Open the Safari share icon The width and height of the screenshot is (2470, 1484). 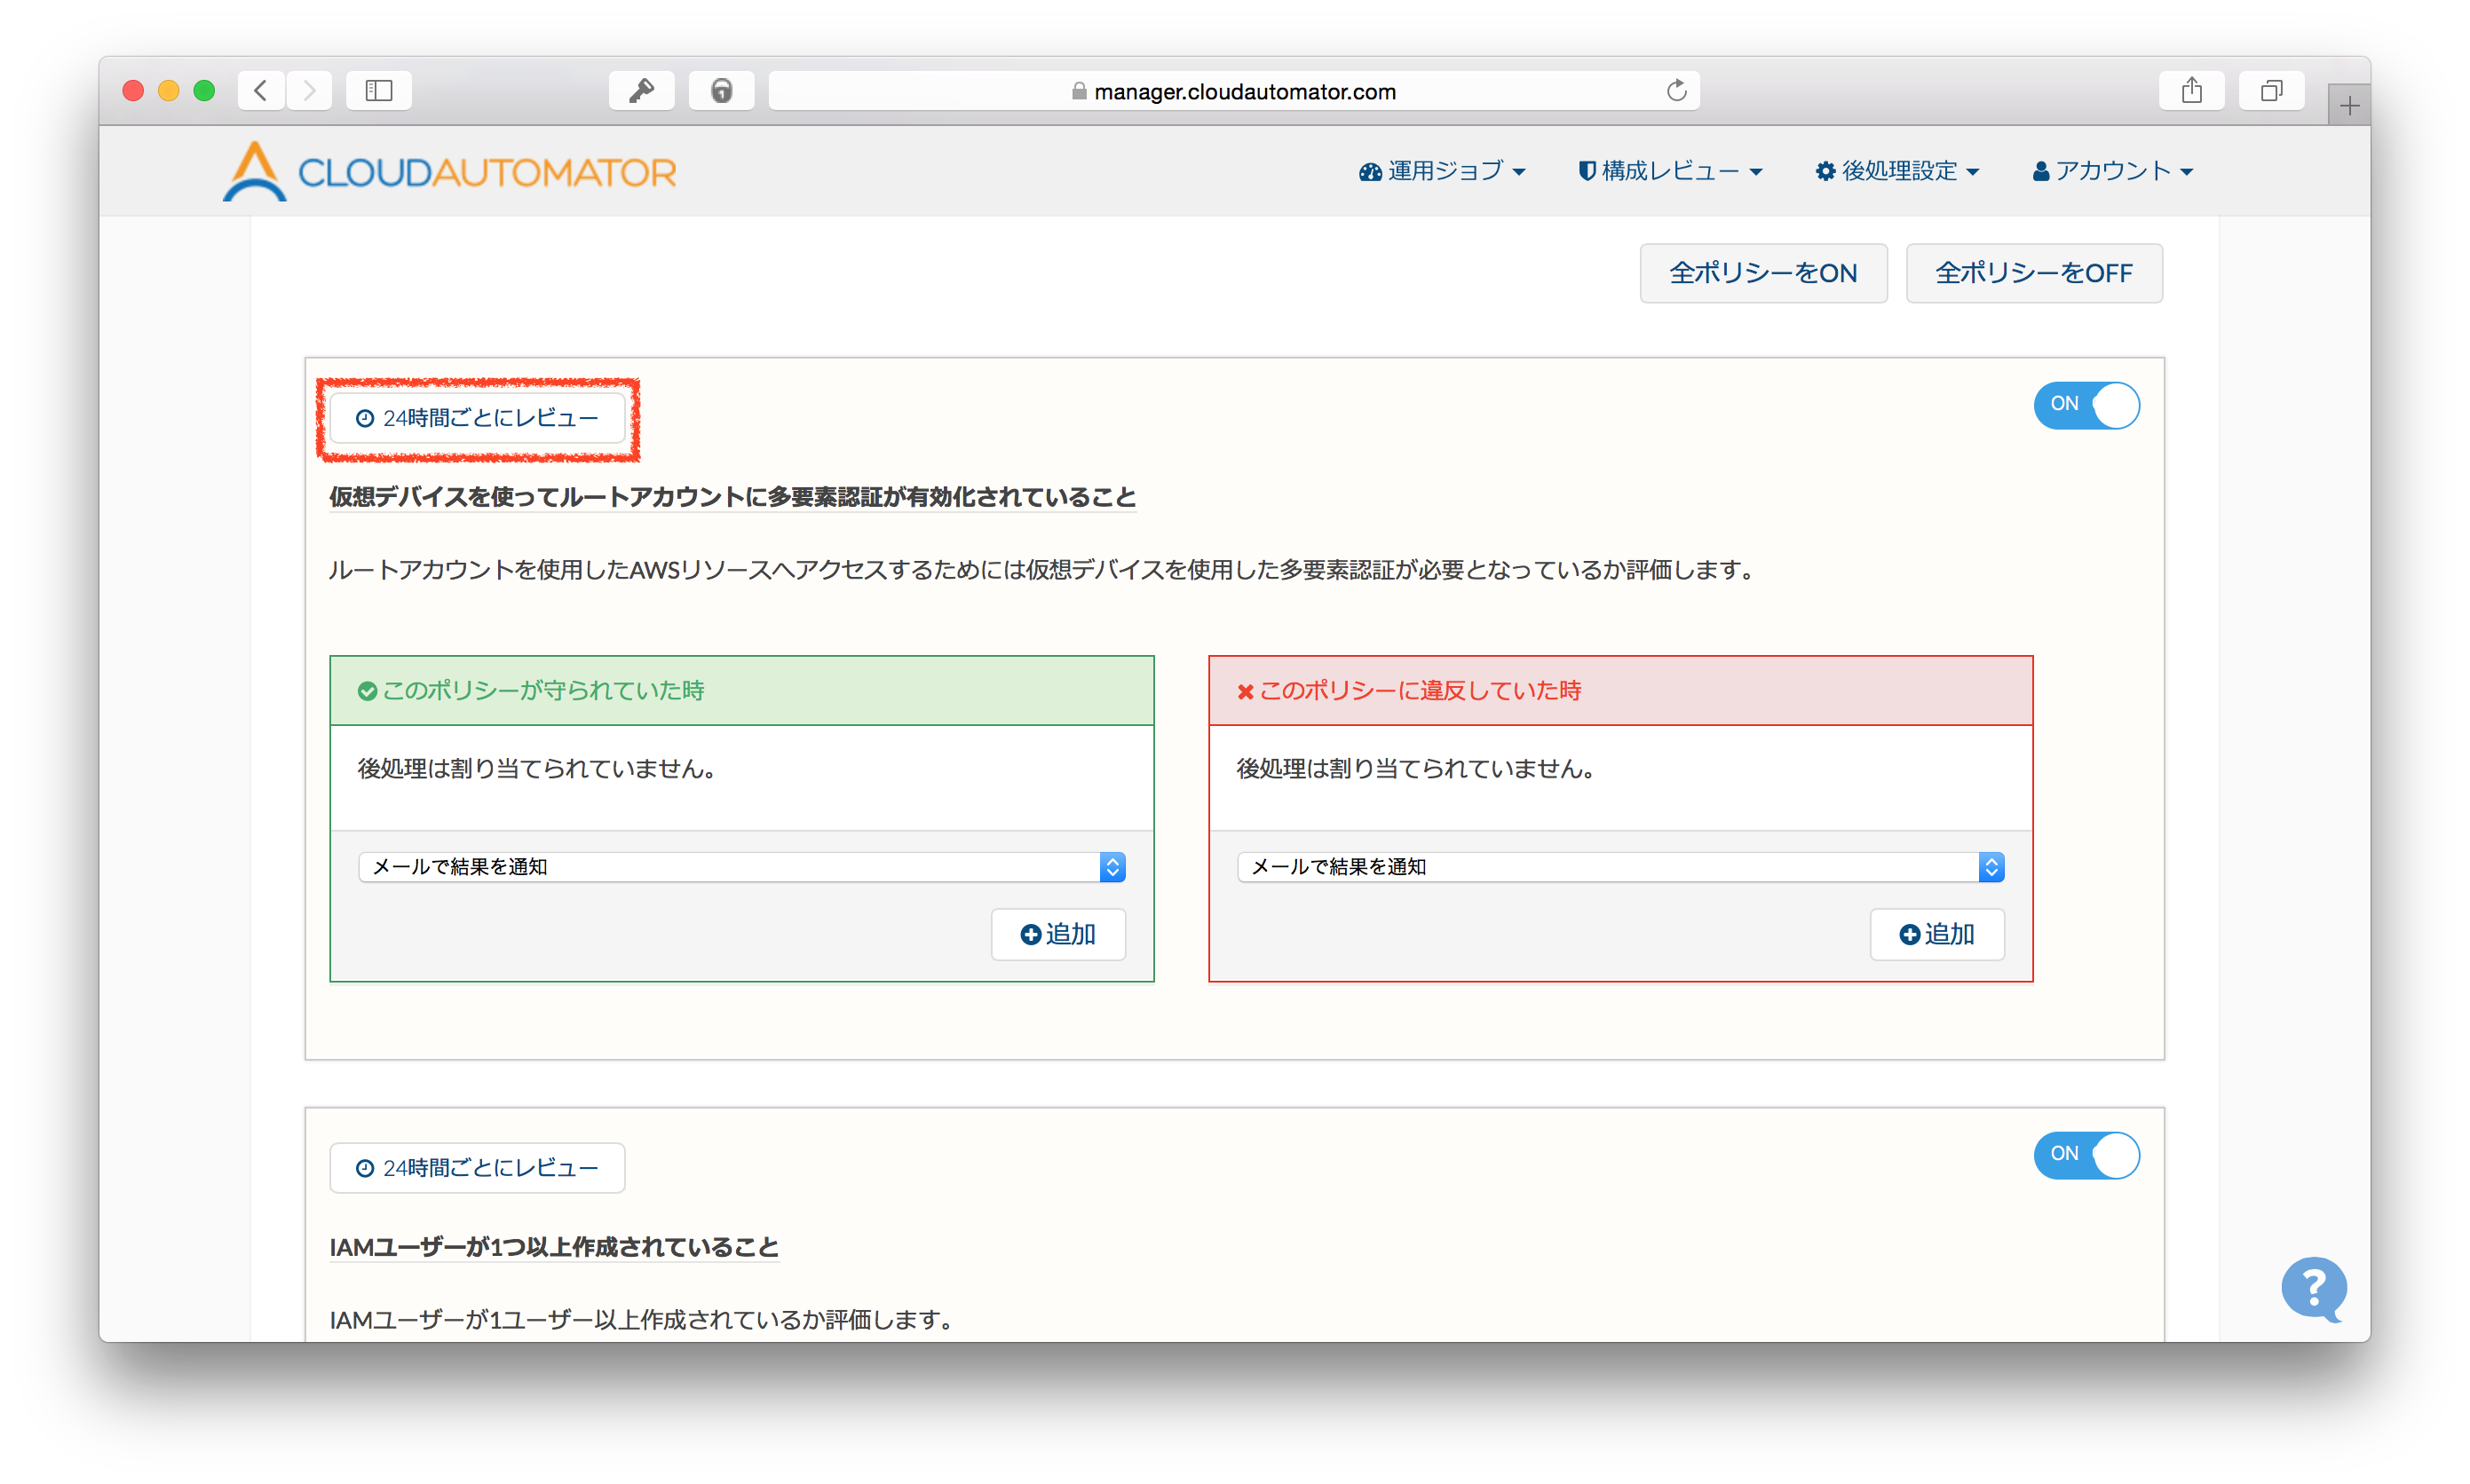click(2191, 91)
